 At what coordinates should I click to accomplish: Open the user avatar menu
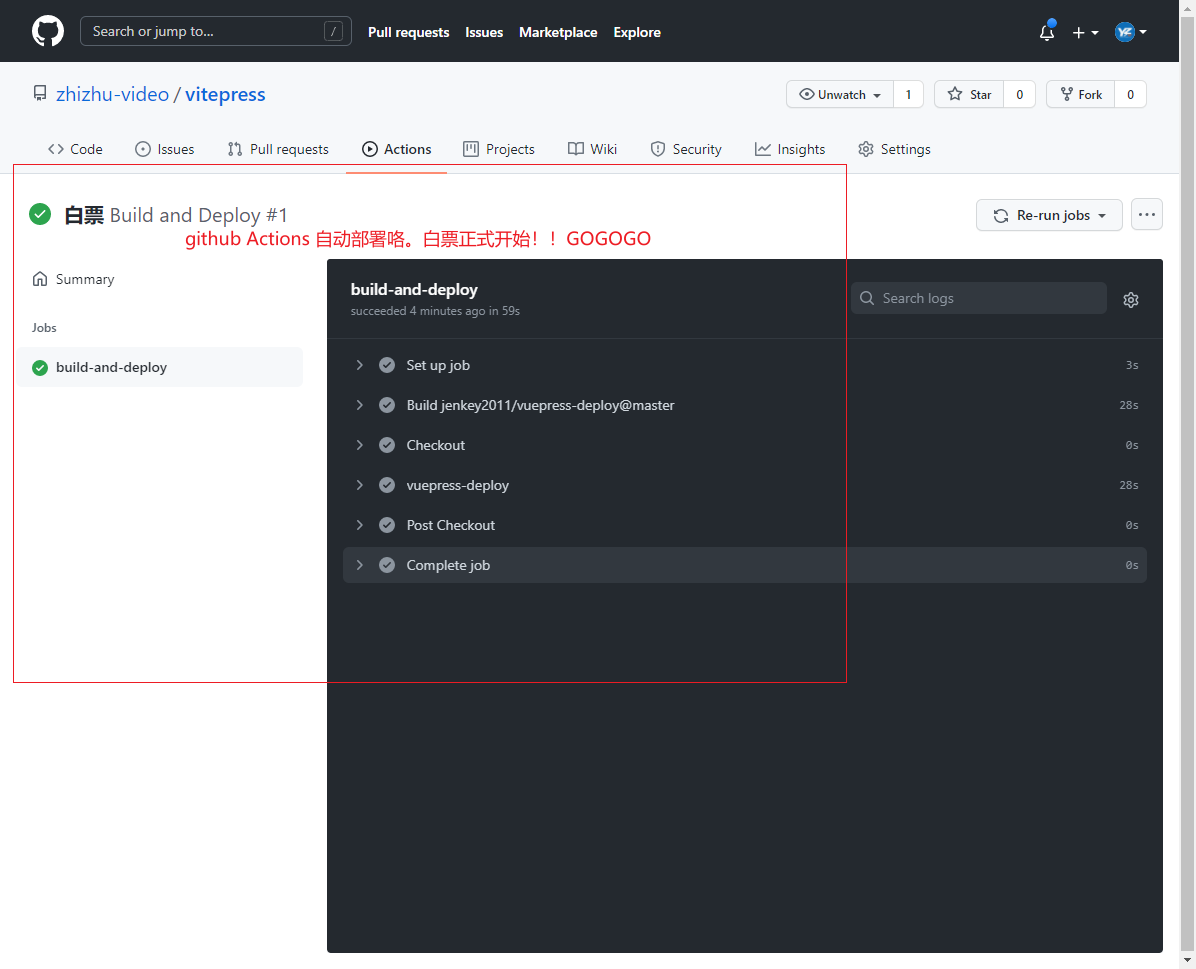[x=1130, y=32]
